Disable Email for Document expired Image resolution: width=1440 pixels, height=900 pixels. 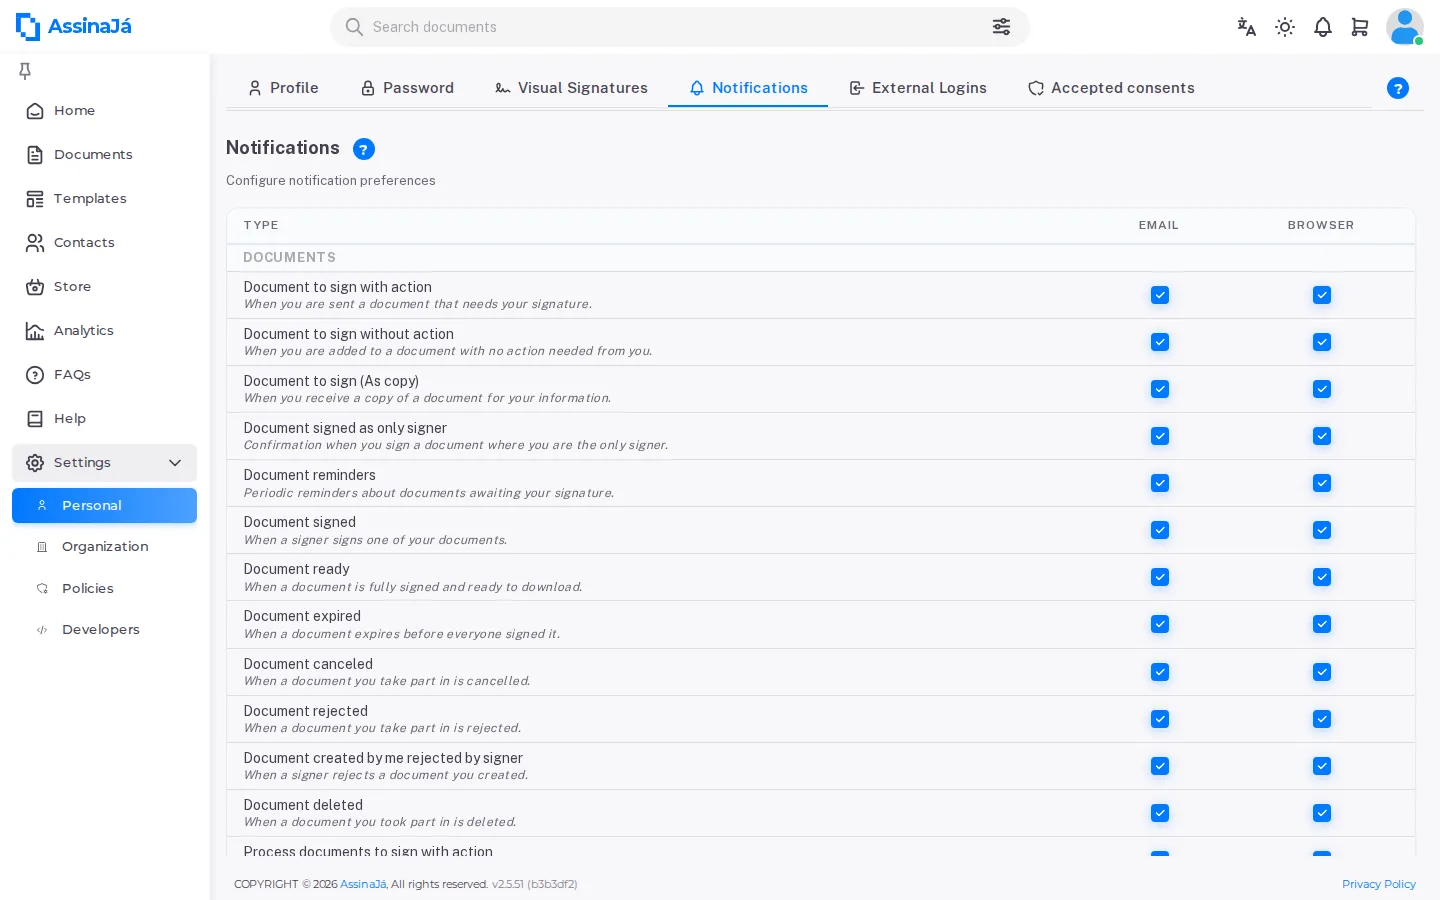pyautogui.click(x=1160, y=624)
